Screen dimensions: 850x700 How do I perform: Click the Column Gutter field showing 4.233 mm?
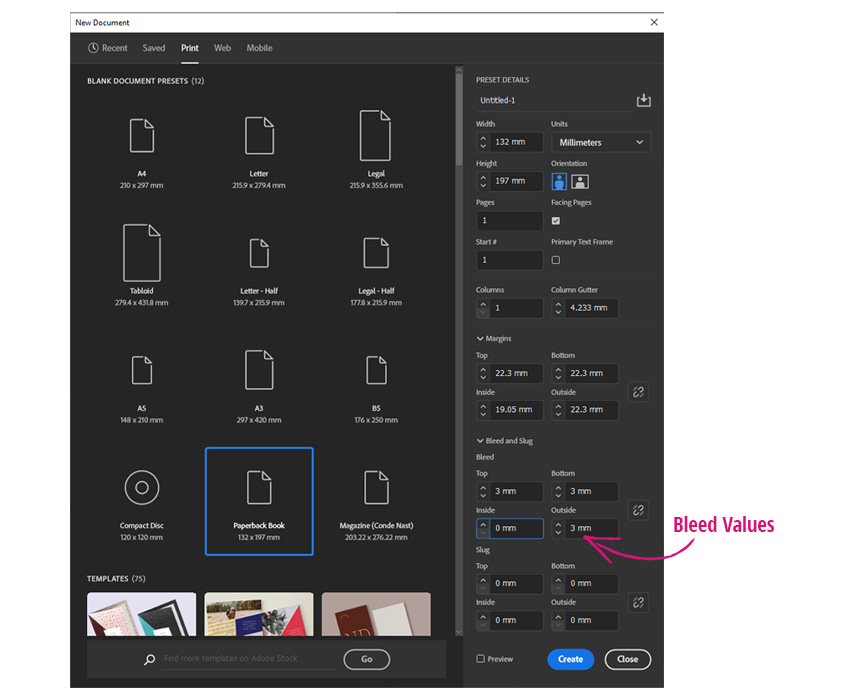[592, 308]
